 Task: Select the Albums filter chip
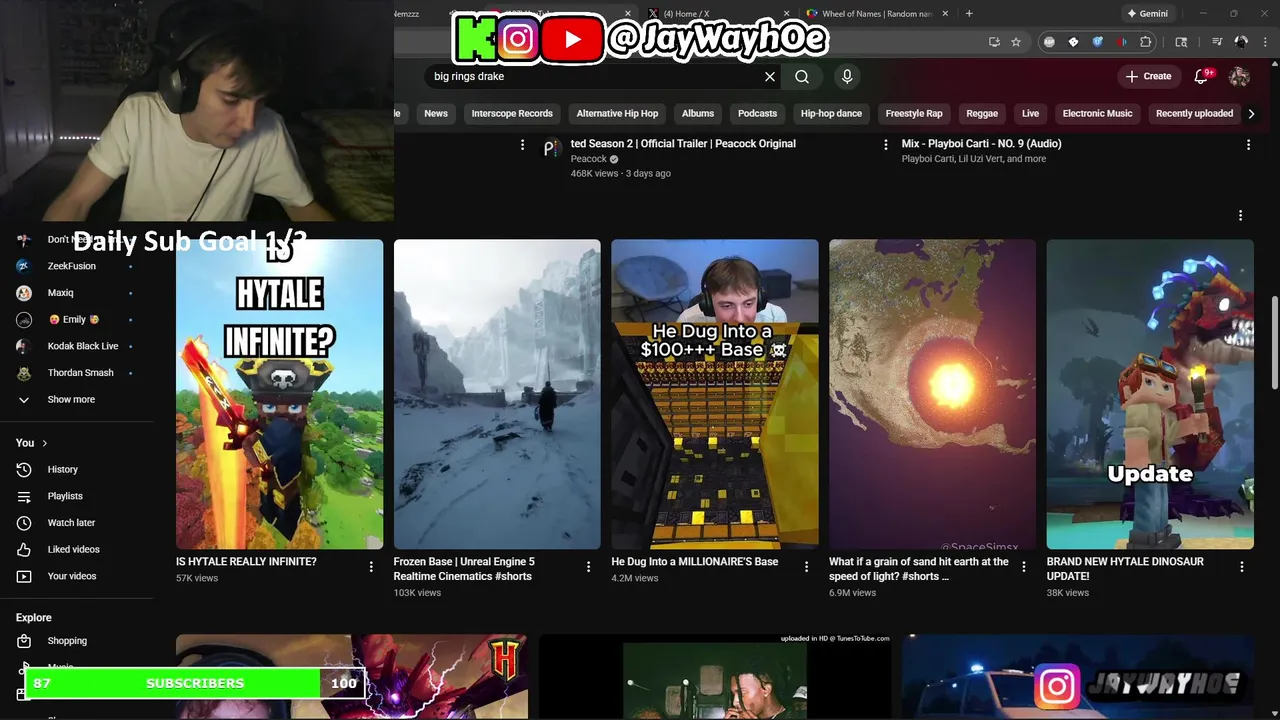698,114
